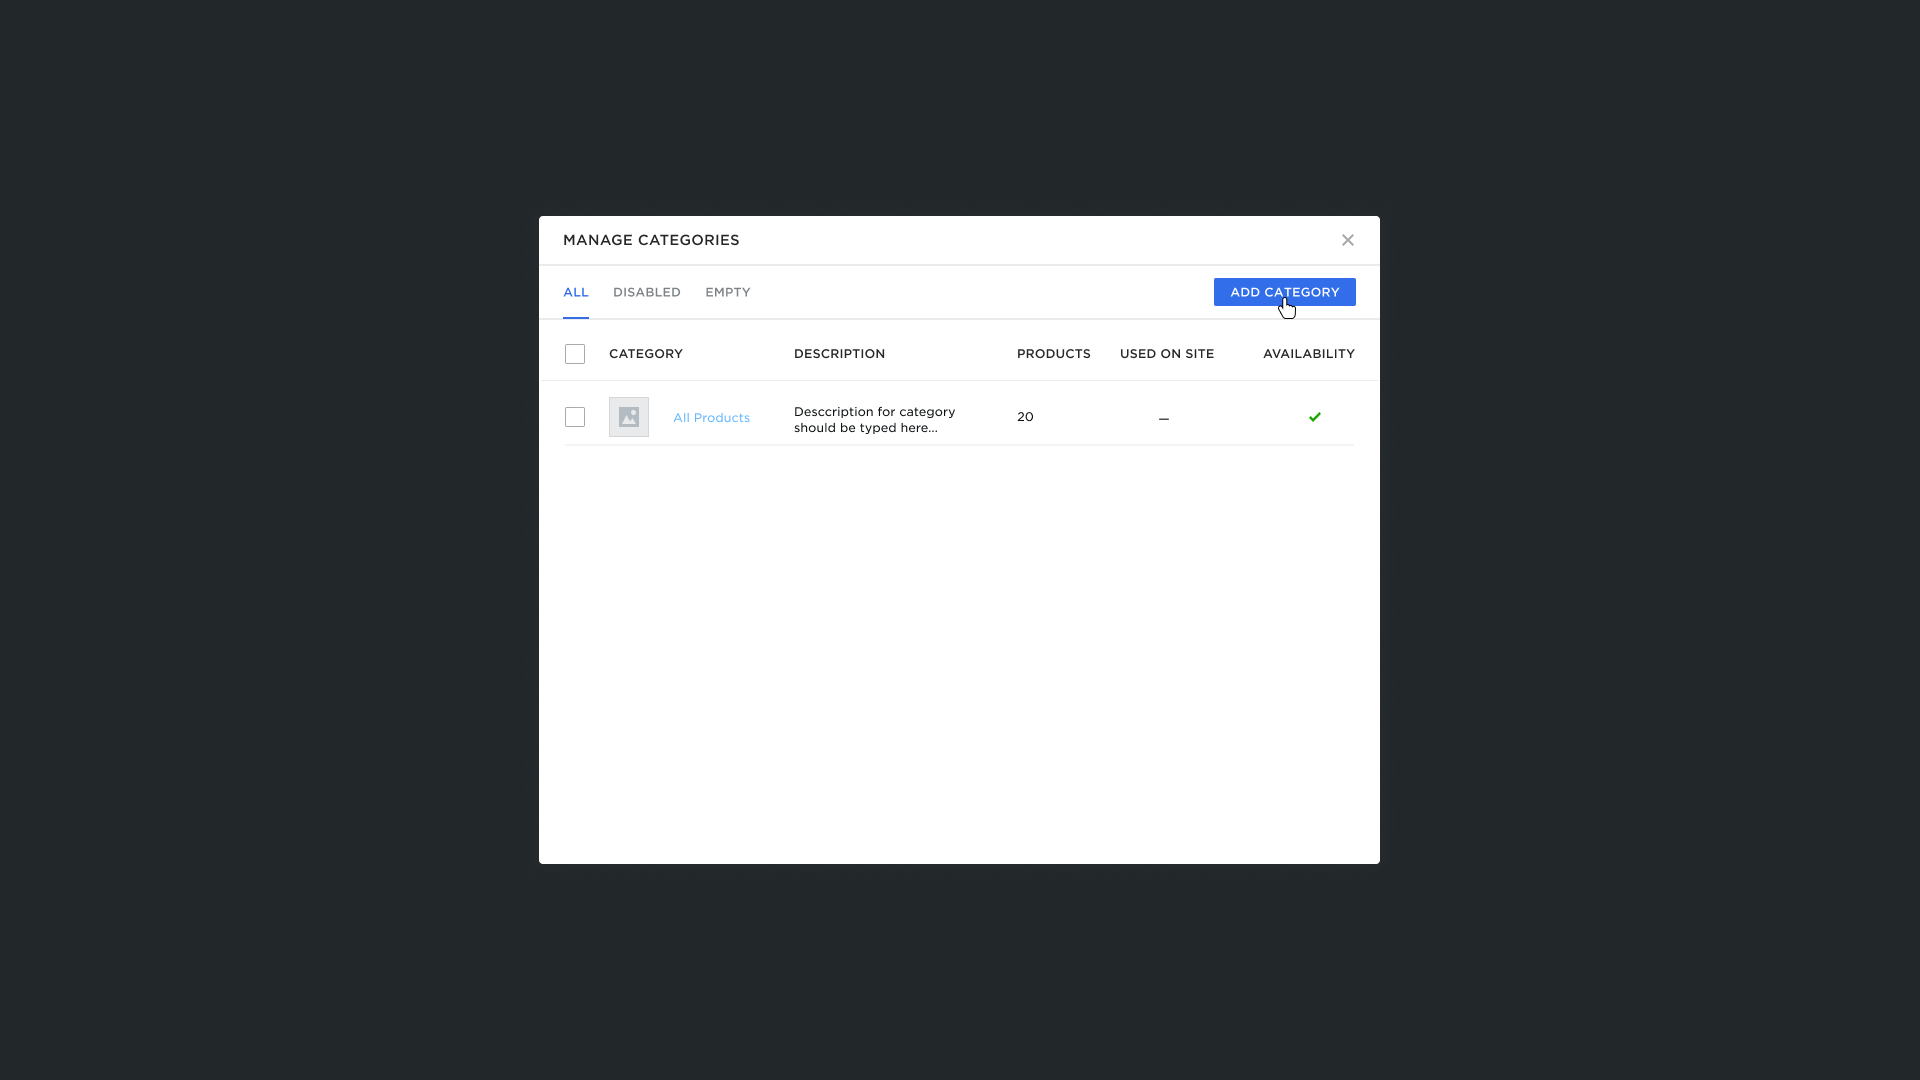Image resolution: width=1920 pixels, height=1080 pixels.
Task: Switch to the Disabled tab
Action: click(646, 292)
